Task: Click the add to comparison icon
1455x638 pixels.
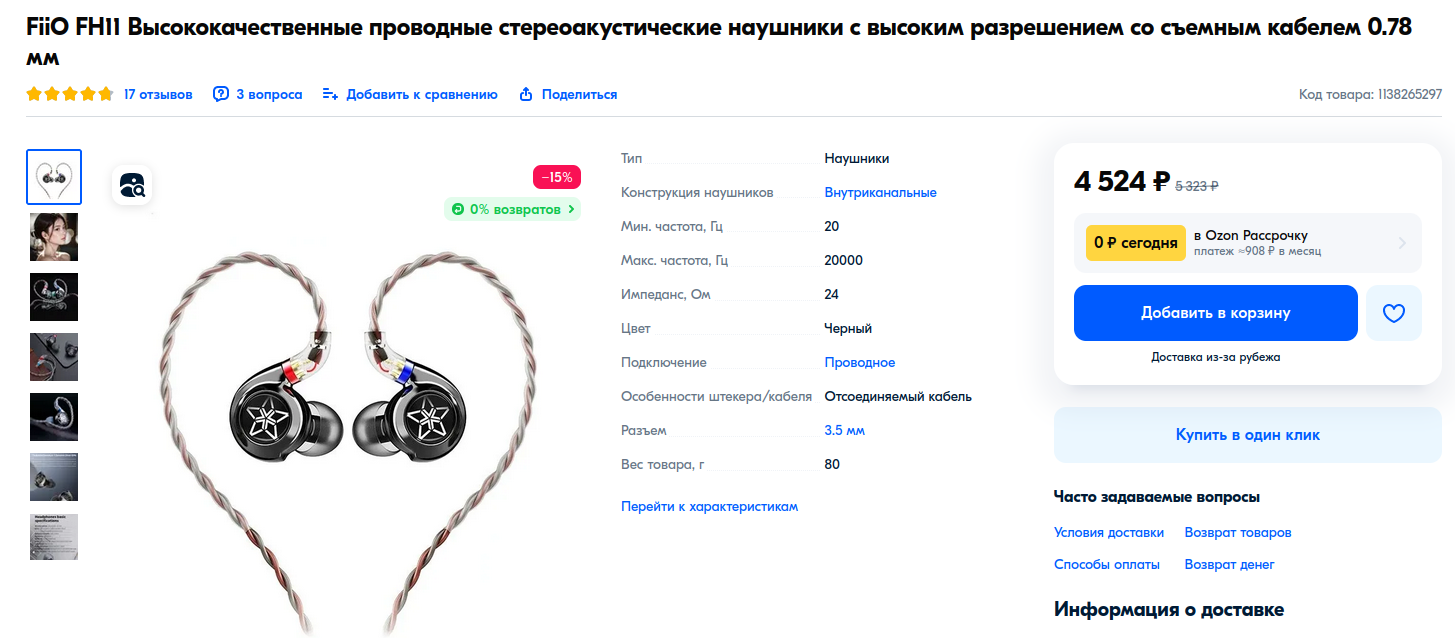Action: click(x=330, y=94)
